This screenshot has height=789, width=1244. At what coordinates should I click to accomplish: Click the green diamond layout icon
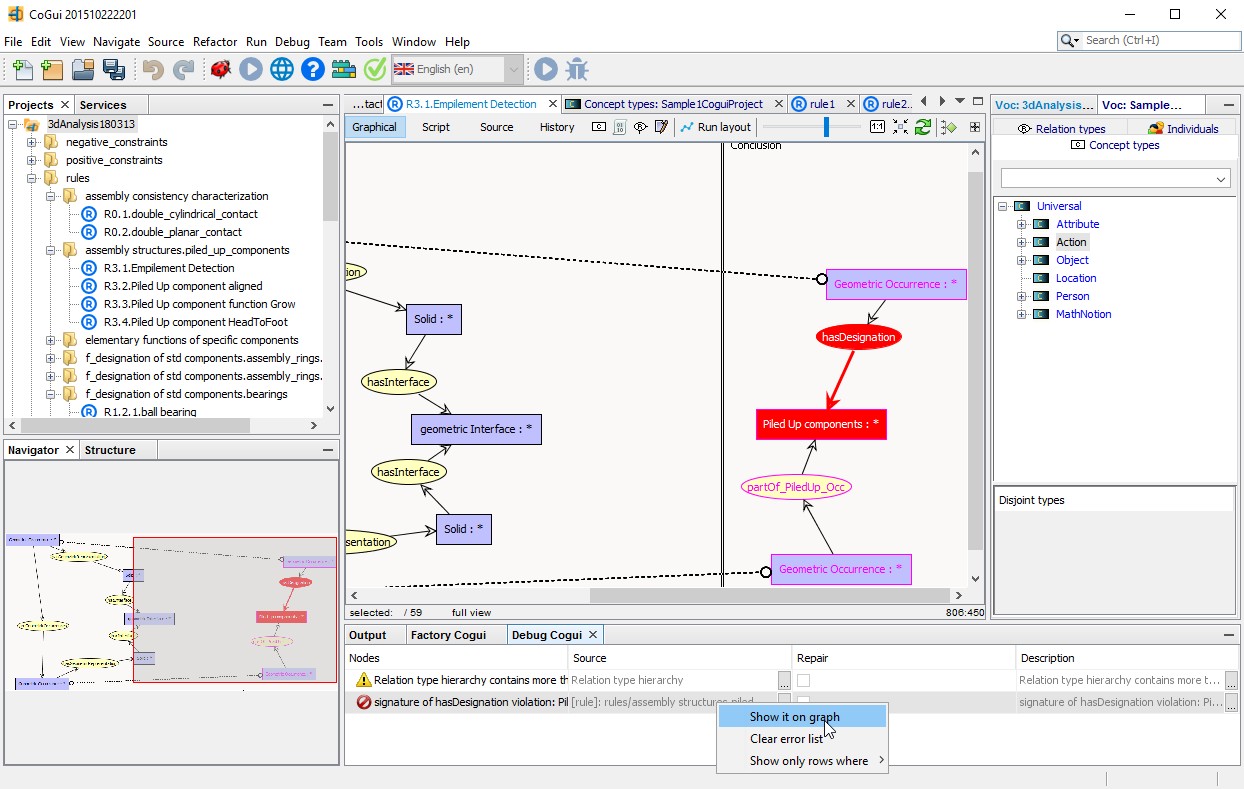[949, 127]
